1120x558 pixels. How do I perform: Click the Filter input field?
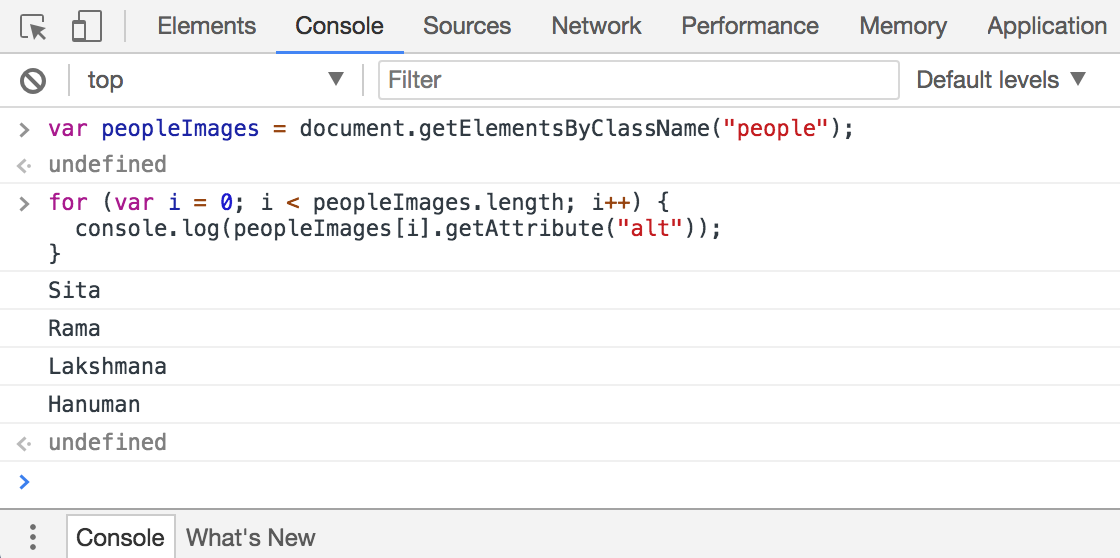[x=638, y=80]
